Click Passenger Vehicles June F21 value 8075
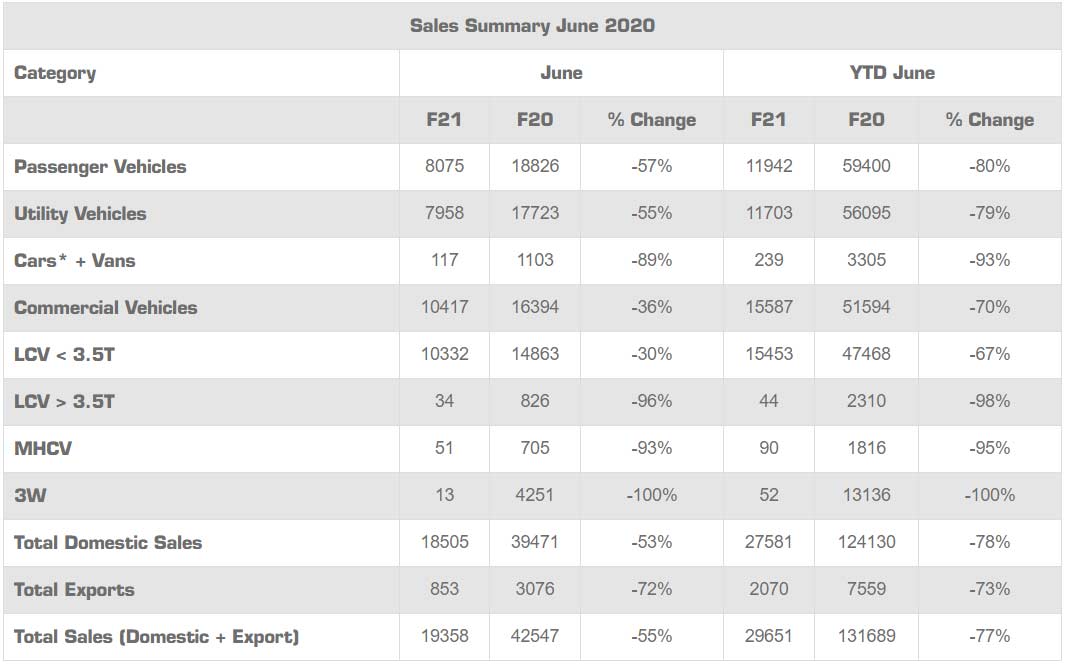 coord(444,167)
